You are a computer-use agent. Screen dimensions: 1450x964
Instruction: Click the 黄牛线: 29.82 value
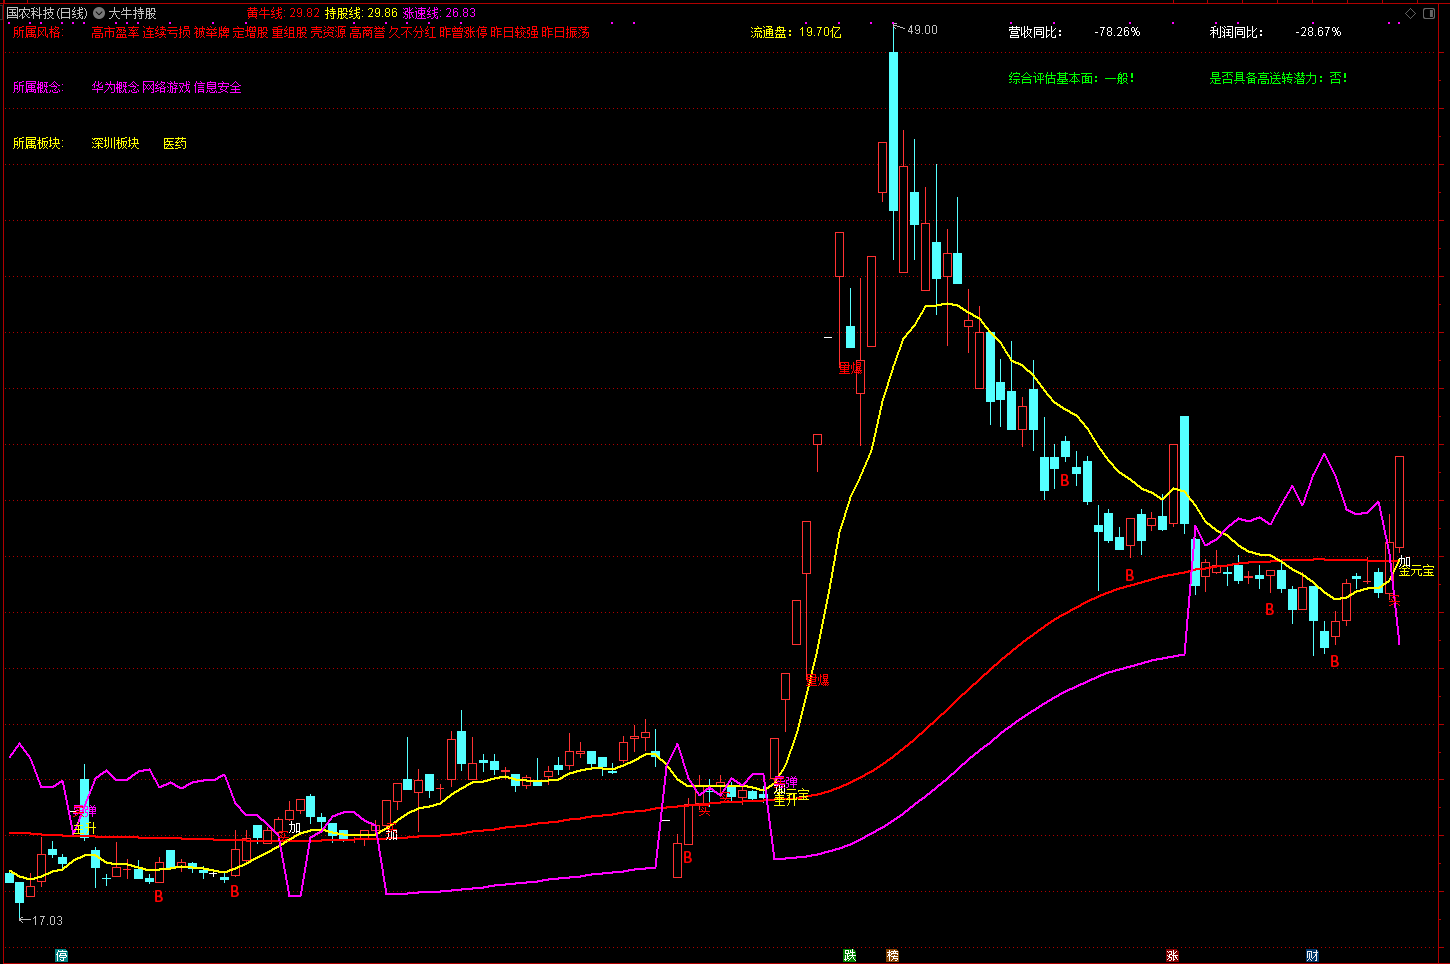coord(283,14)
